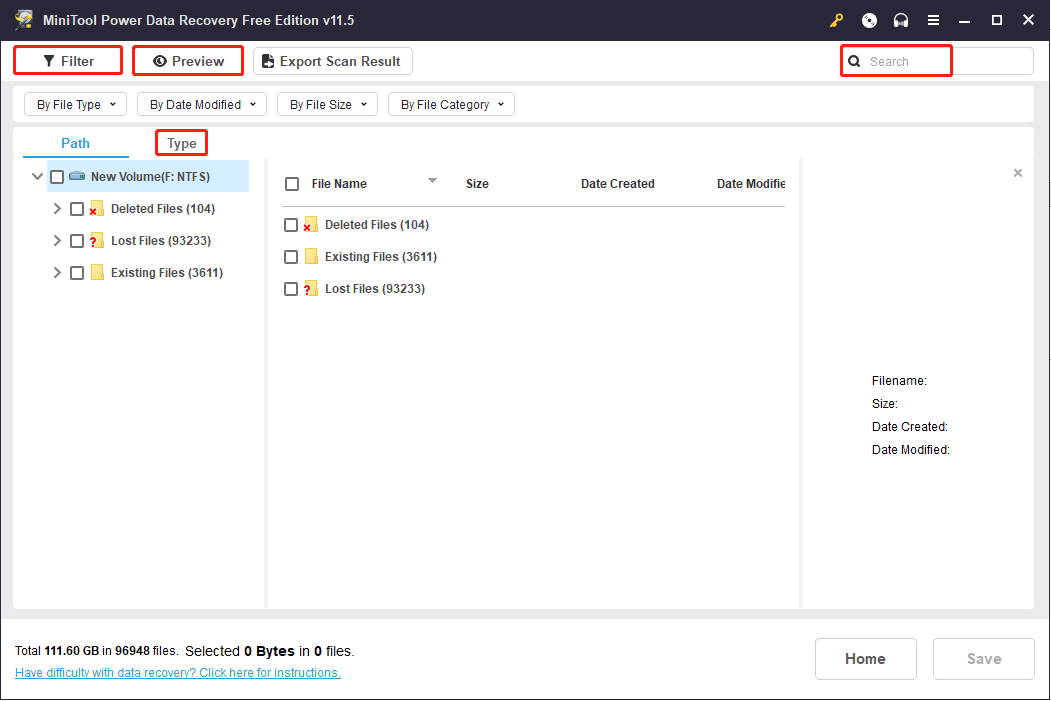Screen dimensions: 1051x701
Task: Click the File Name column header
Action: click(x=339, y=184)
